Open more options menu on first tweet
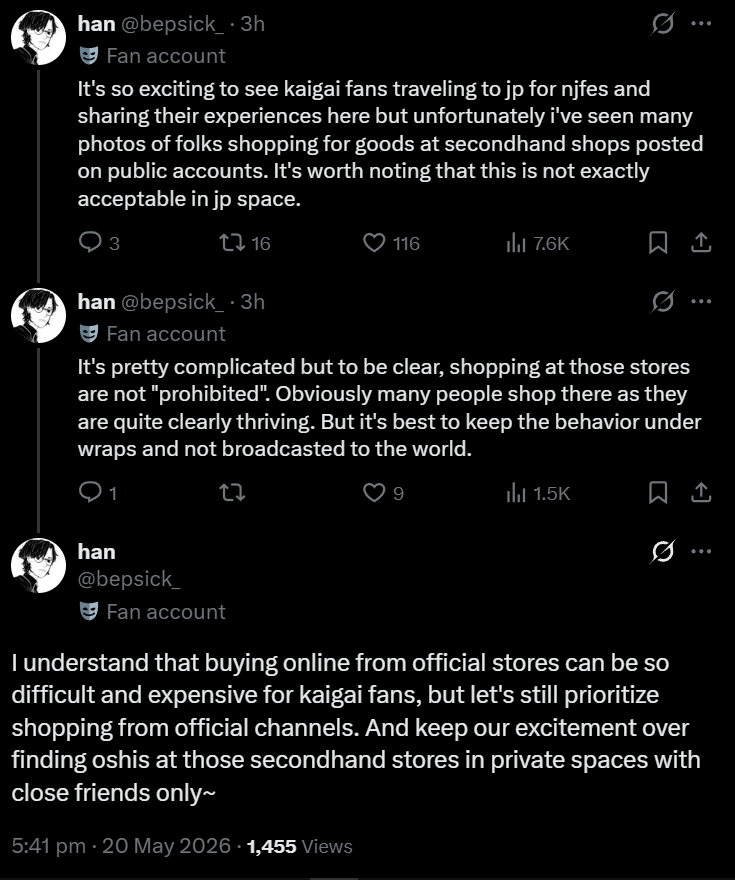This screenshot has width=735, height=880. [701, 24]
